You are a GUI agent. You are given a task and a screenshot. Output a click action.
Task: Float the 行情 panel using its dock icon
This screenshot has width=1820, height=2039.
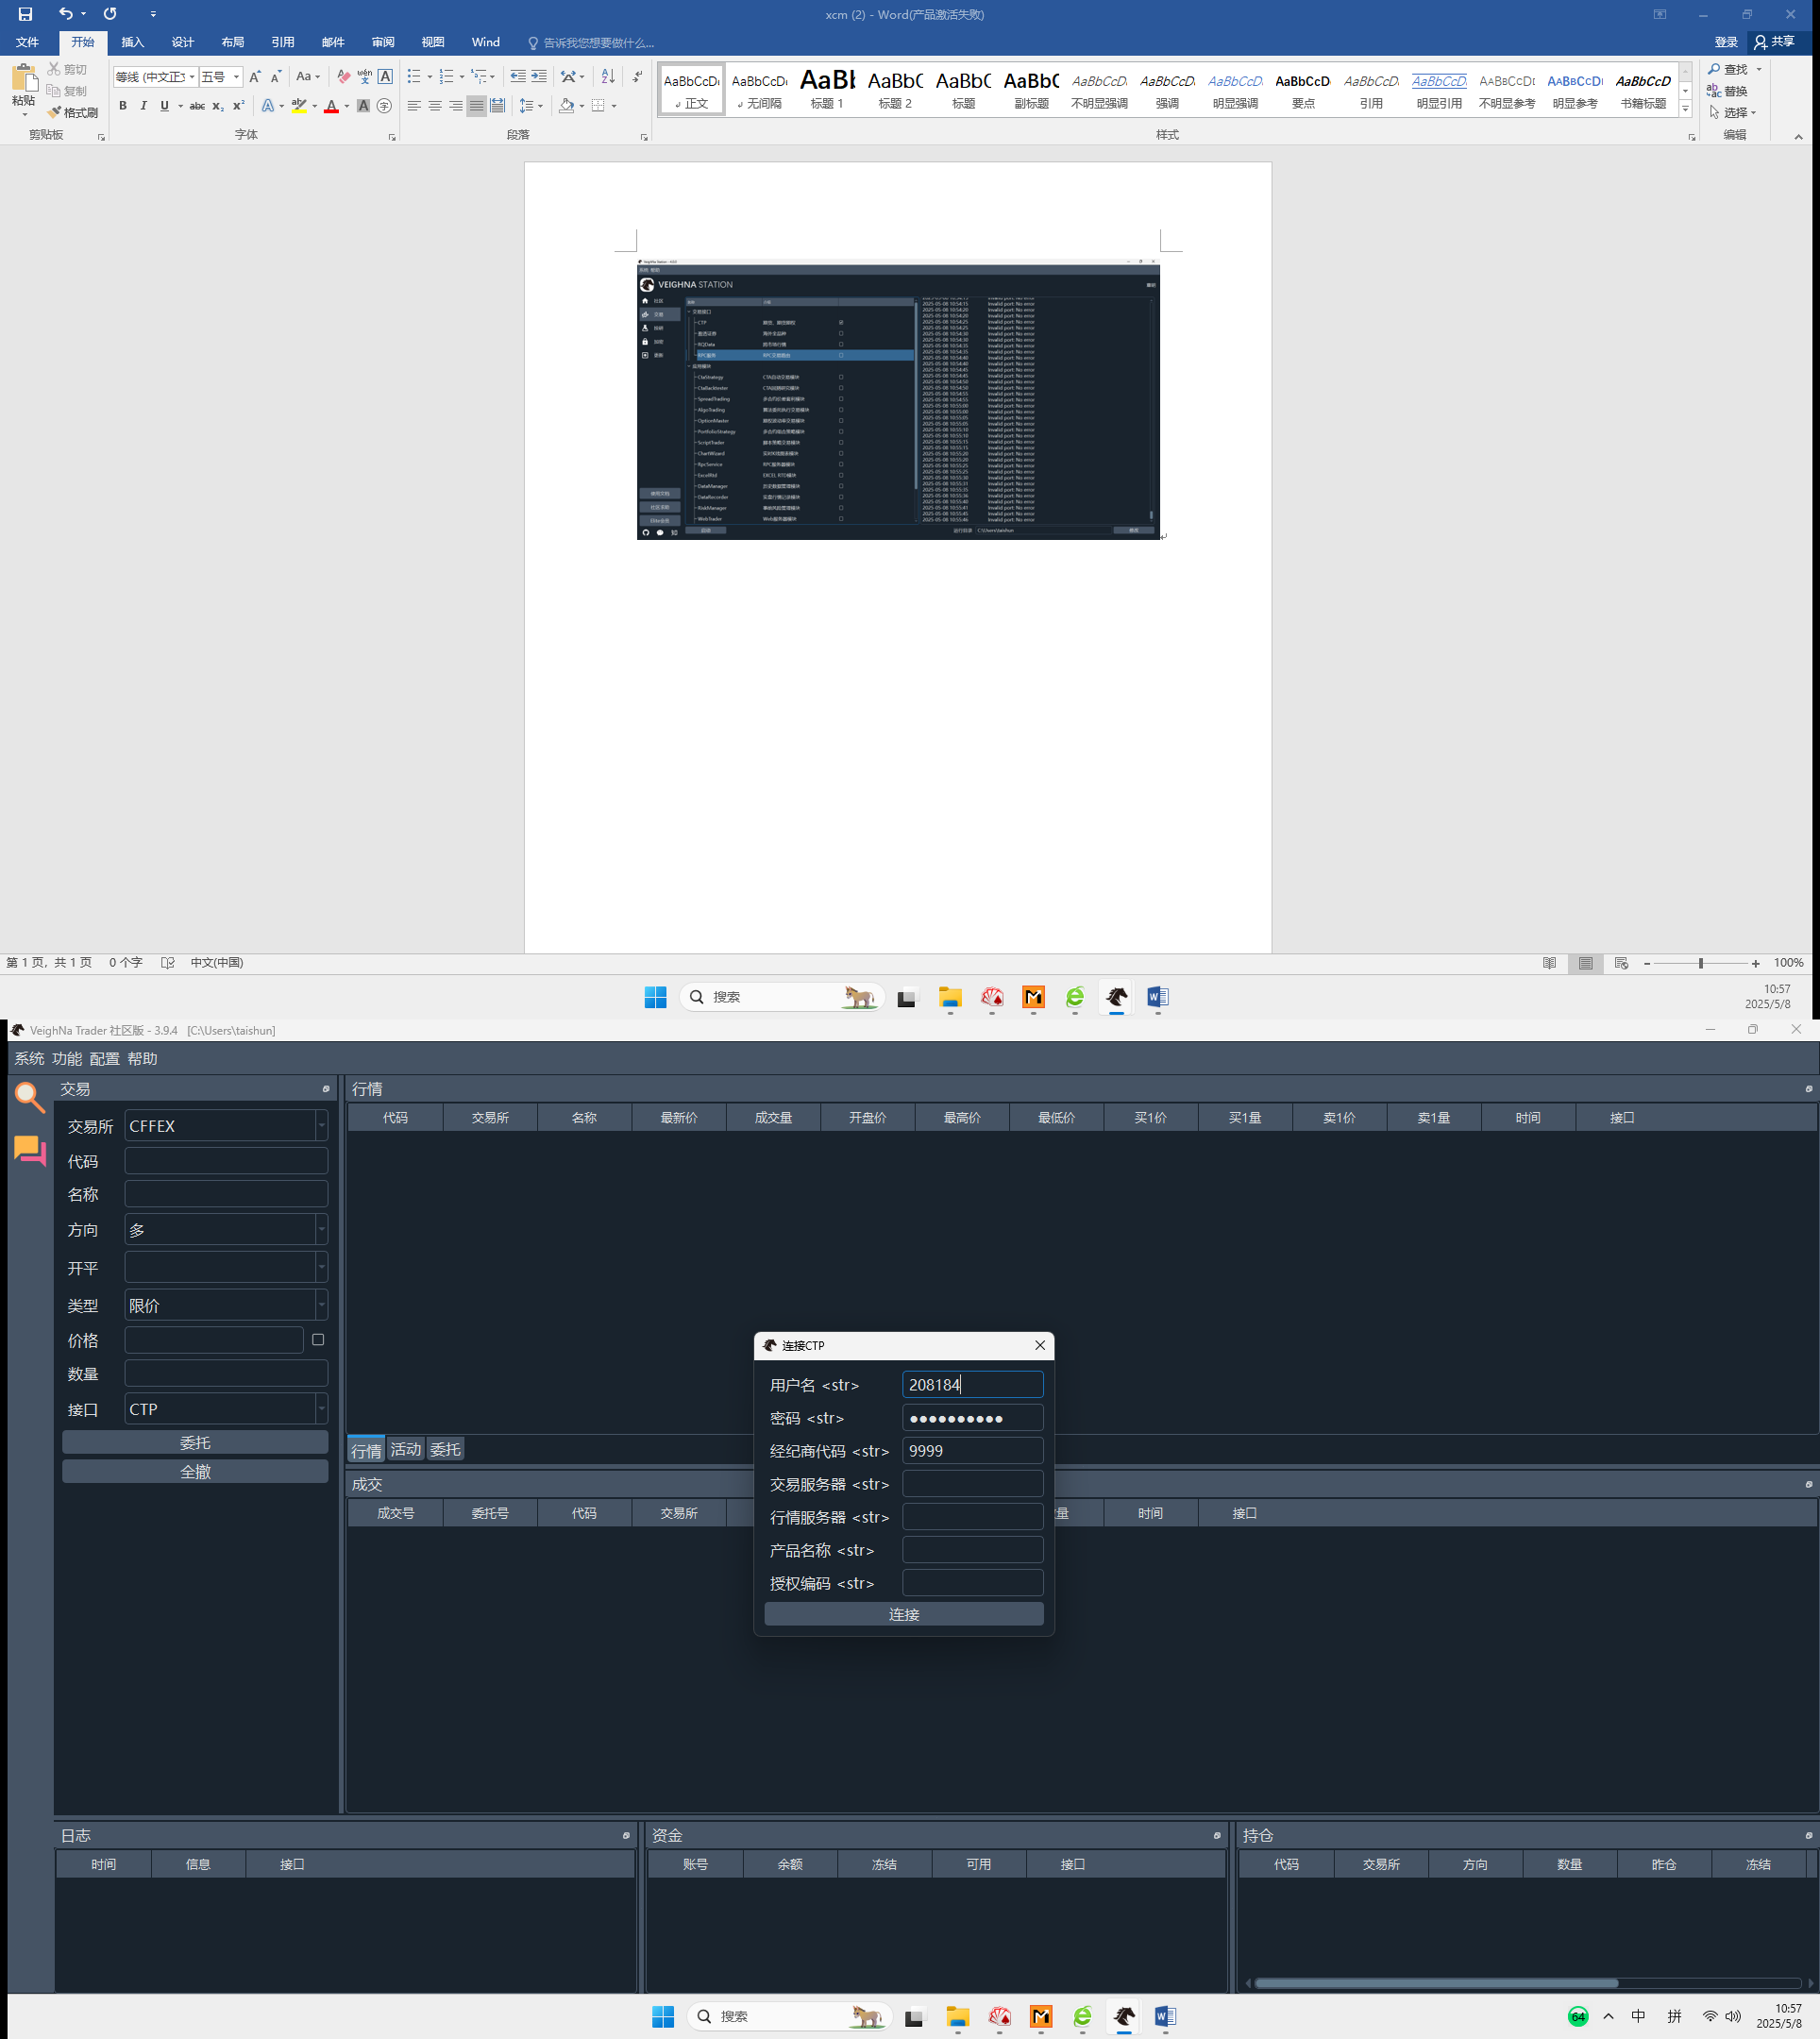click(1808, 1089)
